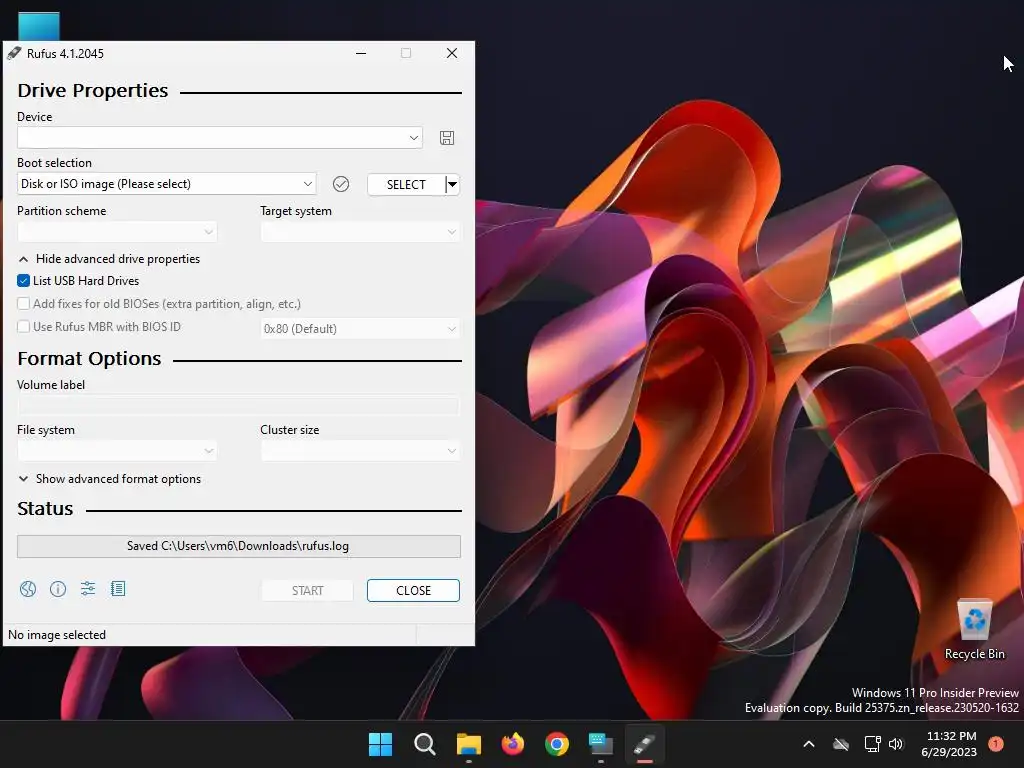
Task: Open the Boot selection dropdown
Action: (x=167, y=184)
